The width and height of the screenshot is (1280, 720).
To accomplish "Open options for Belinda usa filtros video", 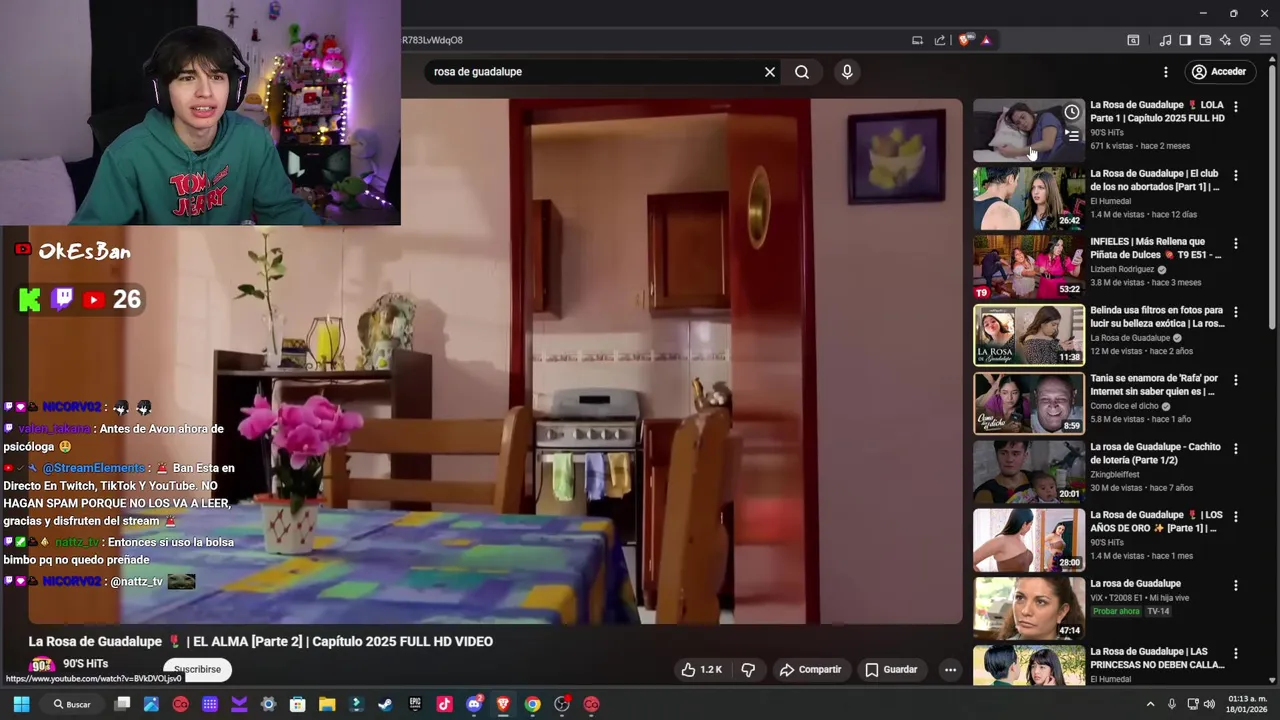I will click(1236, 312).
